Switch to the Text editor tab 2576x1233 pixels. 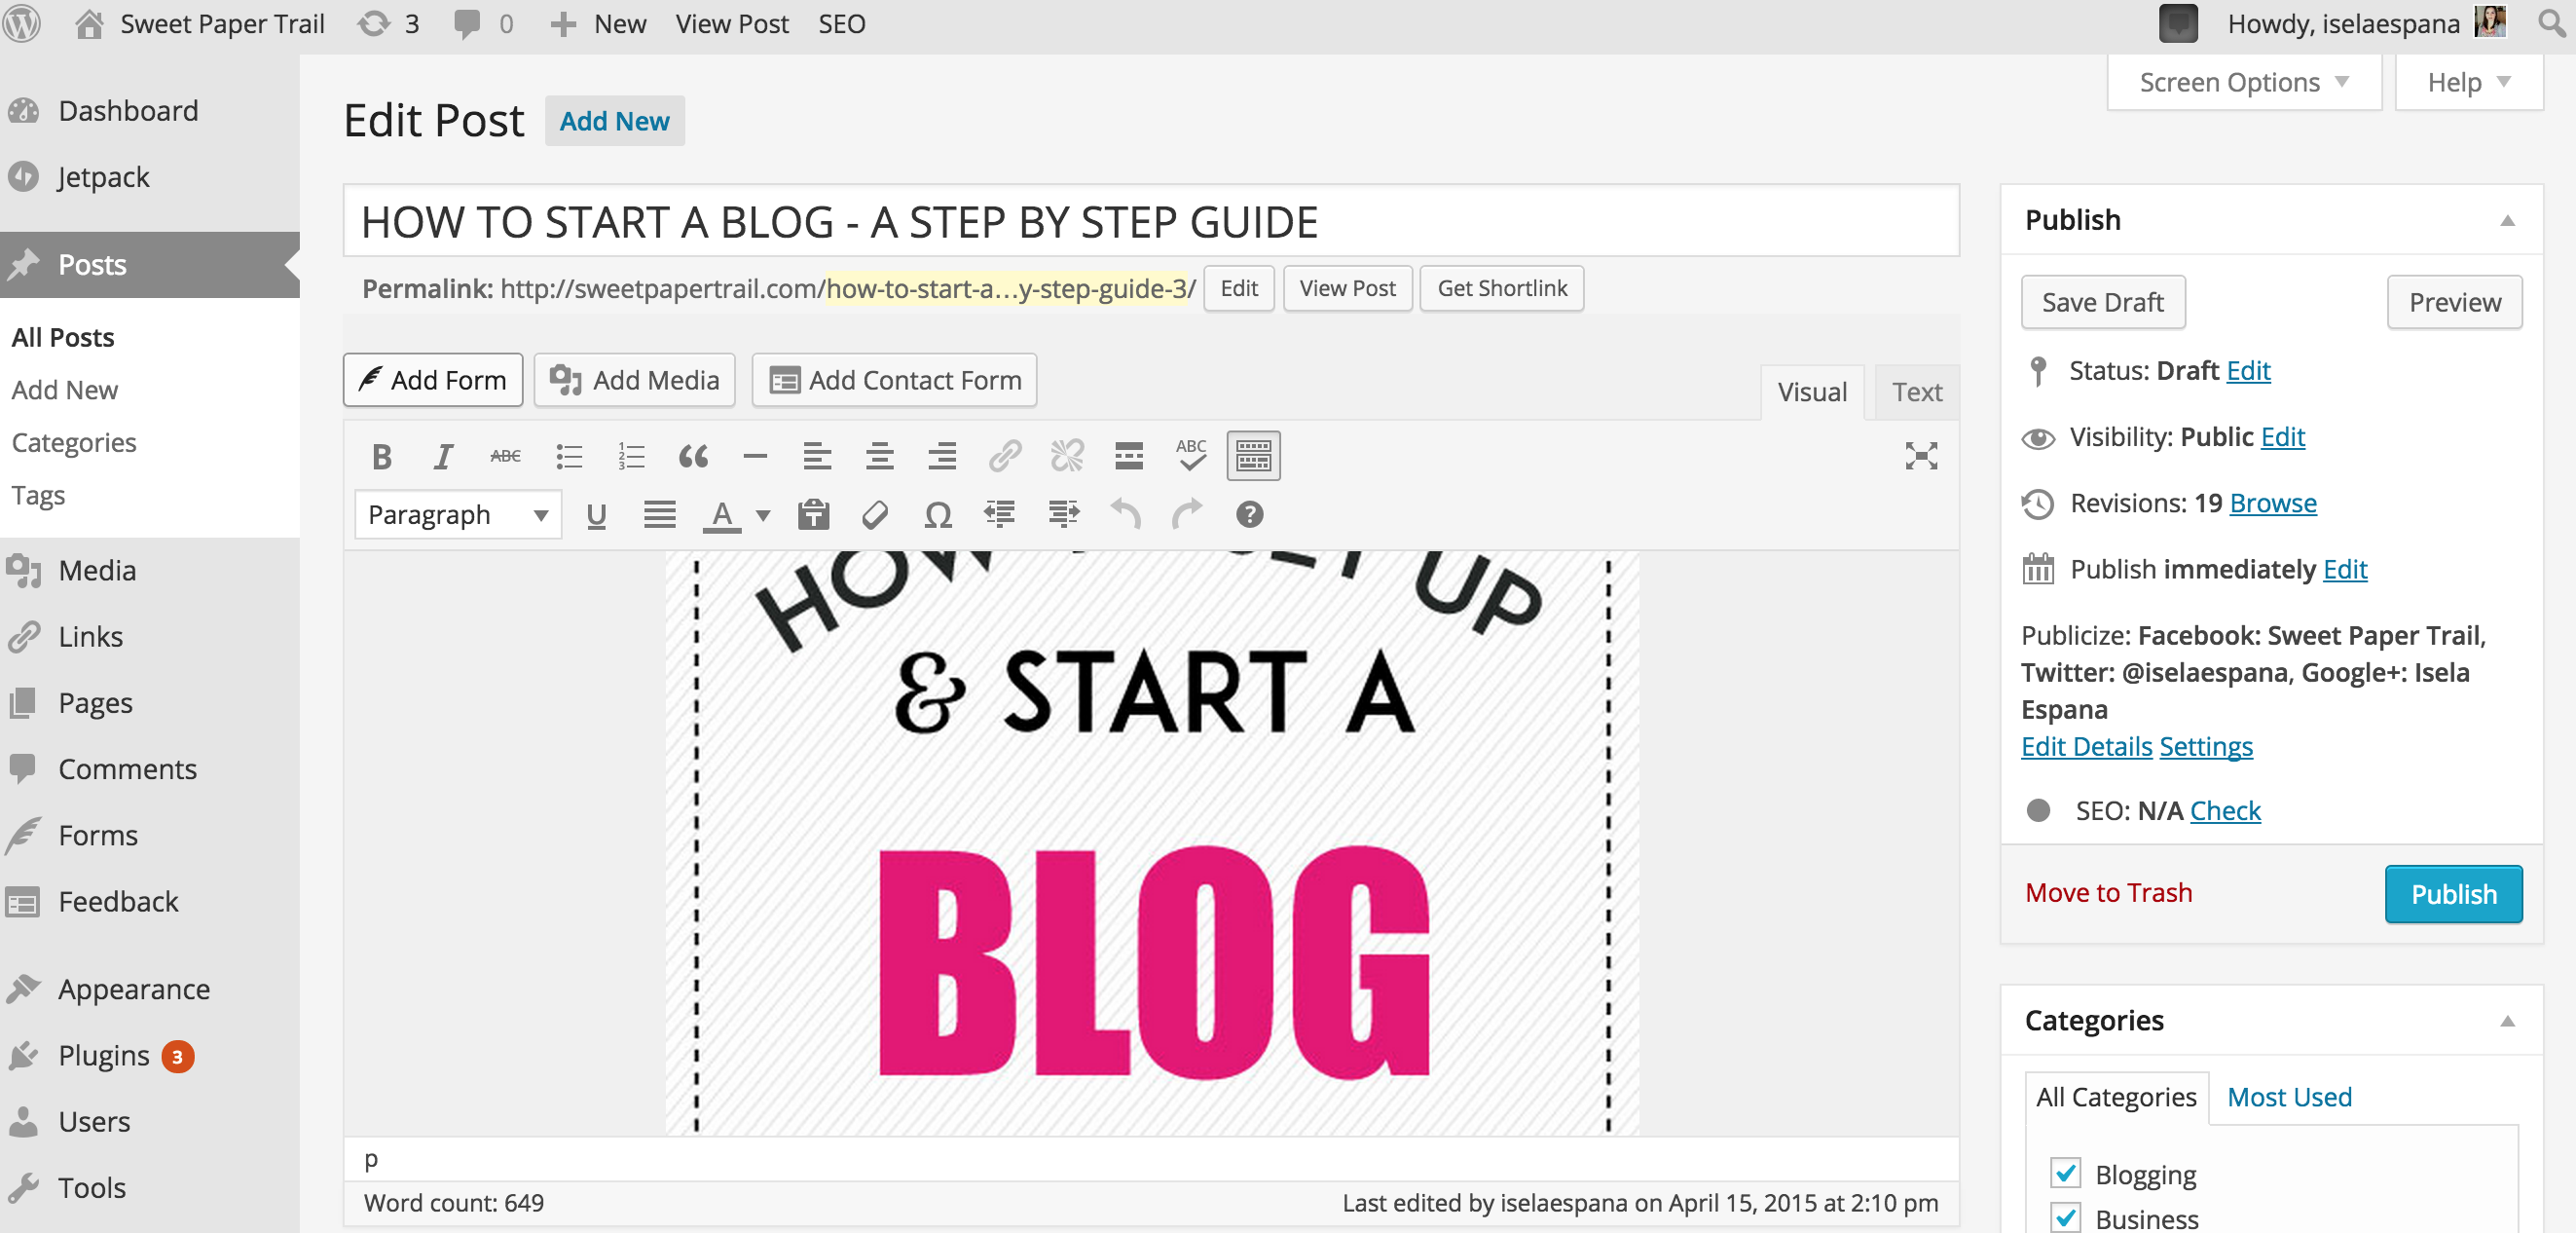click(x=1916, y=392)
